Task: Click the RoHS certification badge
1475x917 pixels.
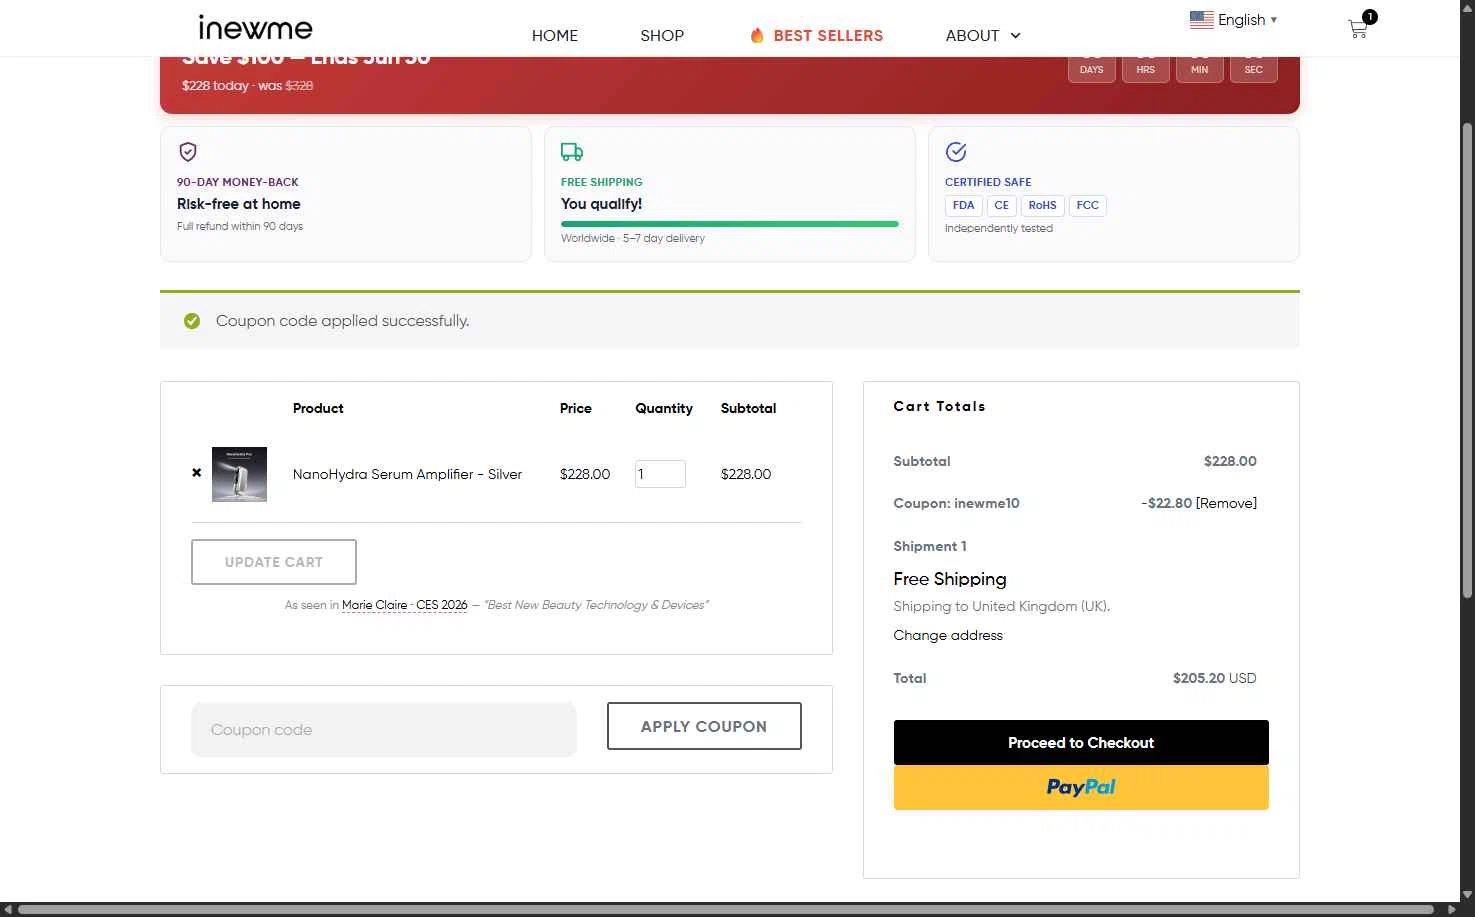Action: [1043, 206]
